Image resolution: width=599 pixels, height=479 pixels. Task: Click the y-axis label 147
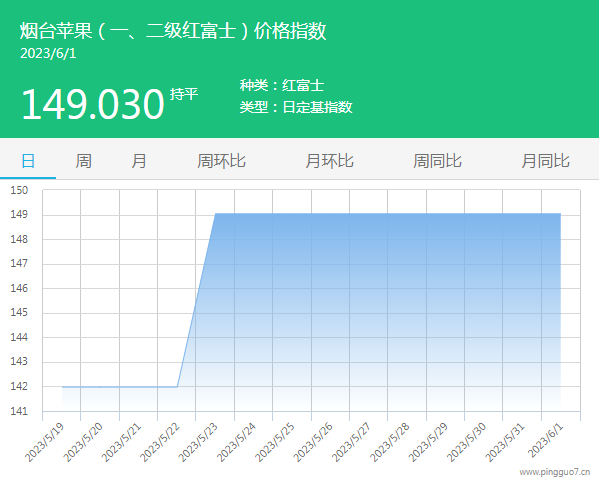point(19,264)
